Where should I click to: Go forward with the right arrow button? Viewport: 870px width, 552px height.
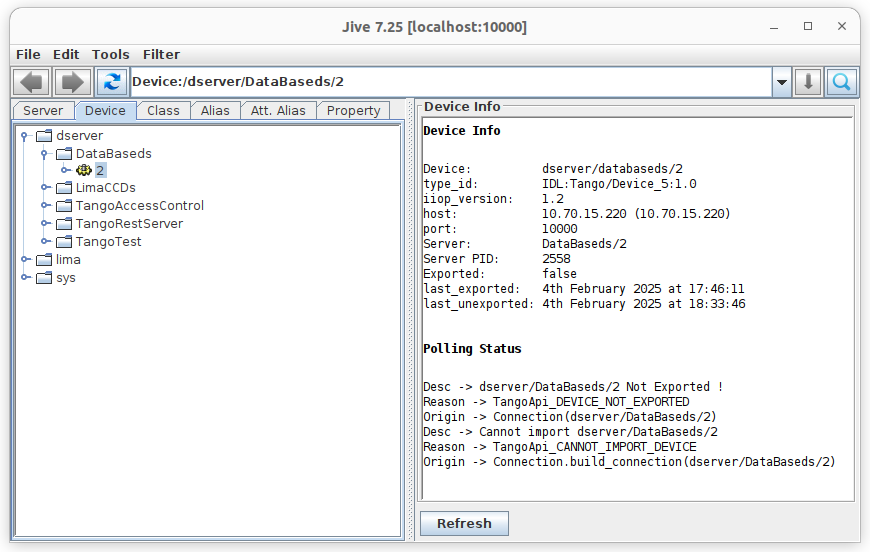(x=73, y=82)
